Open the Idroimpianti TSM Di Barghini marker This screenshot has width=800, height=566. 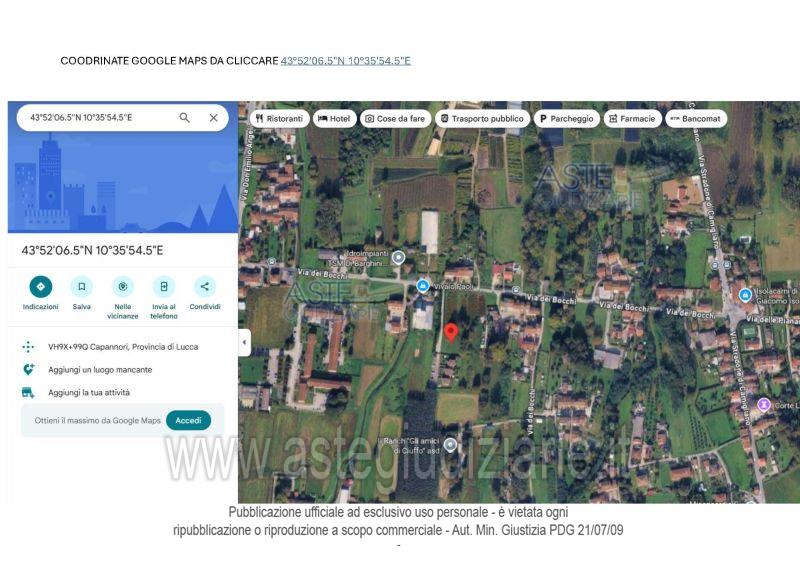click(x=398, y=258)
